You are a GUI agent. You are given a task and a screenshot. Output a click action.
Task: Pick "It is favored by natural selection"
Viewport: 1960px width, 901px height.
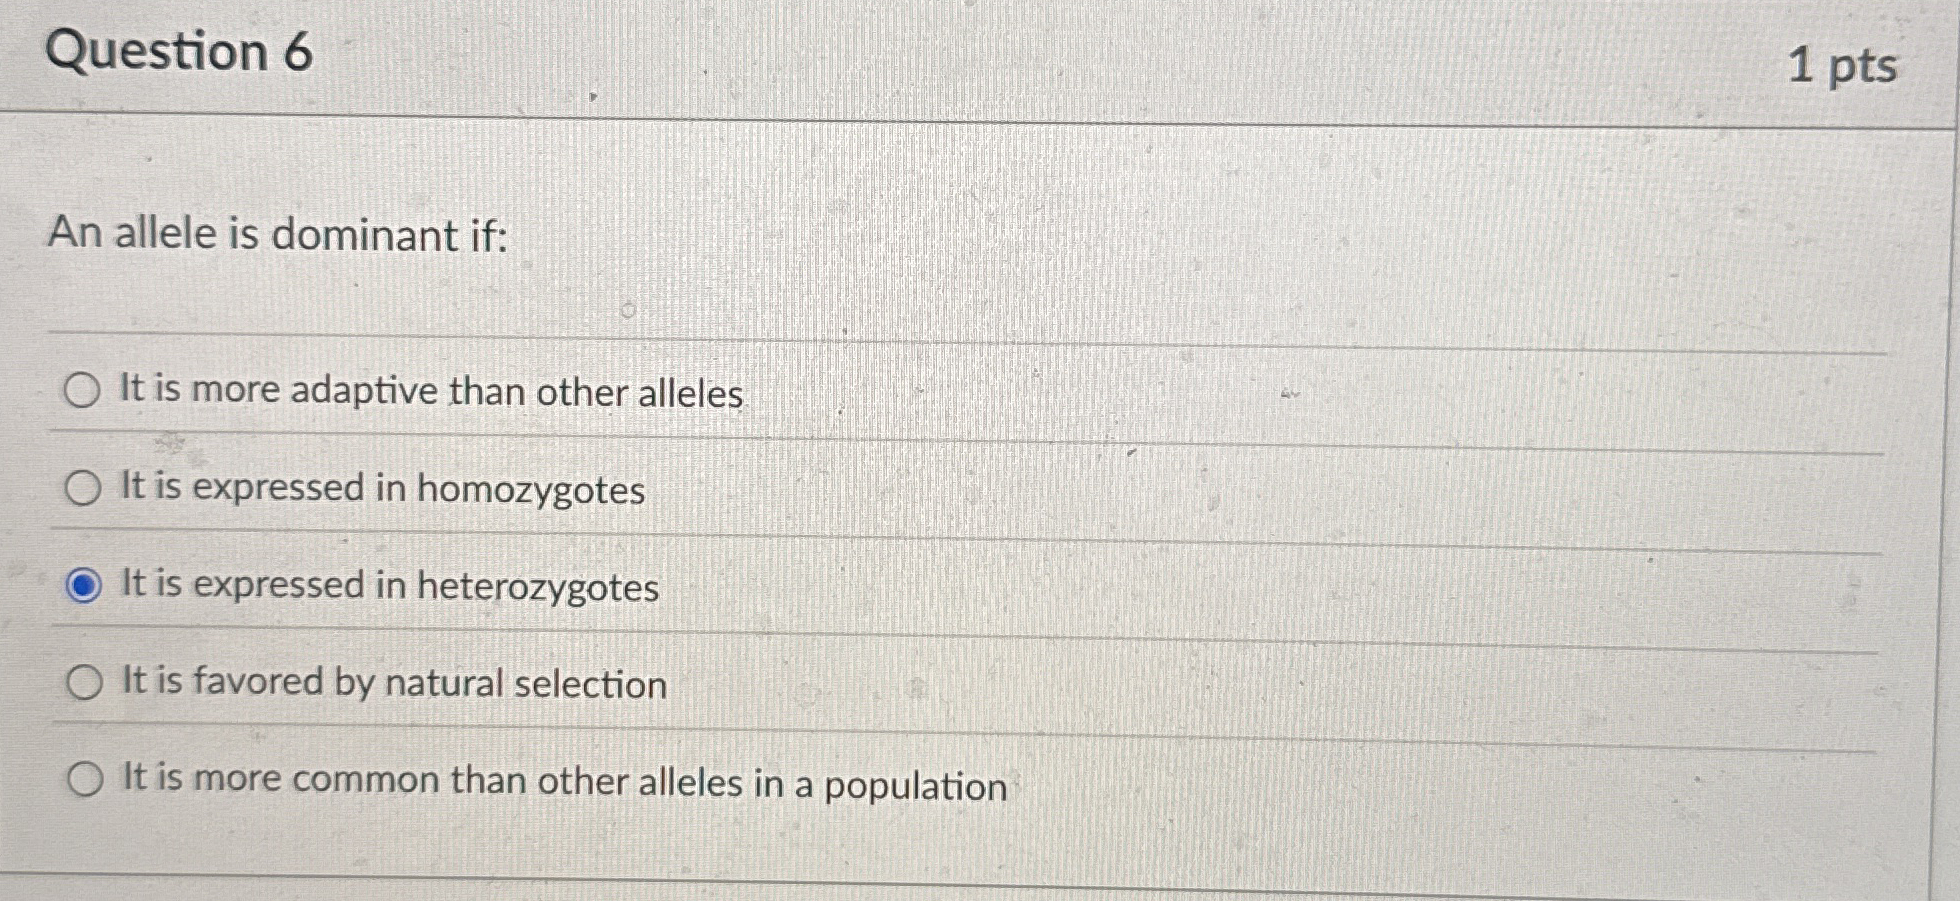pos(84,682)
